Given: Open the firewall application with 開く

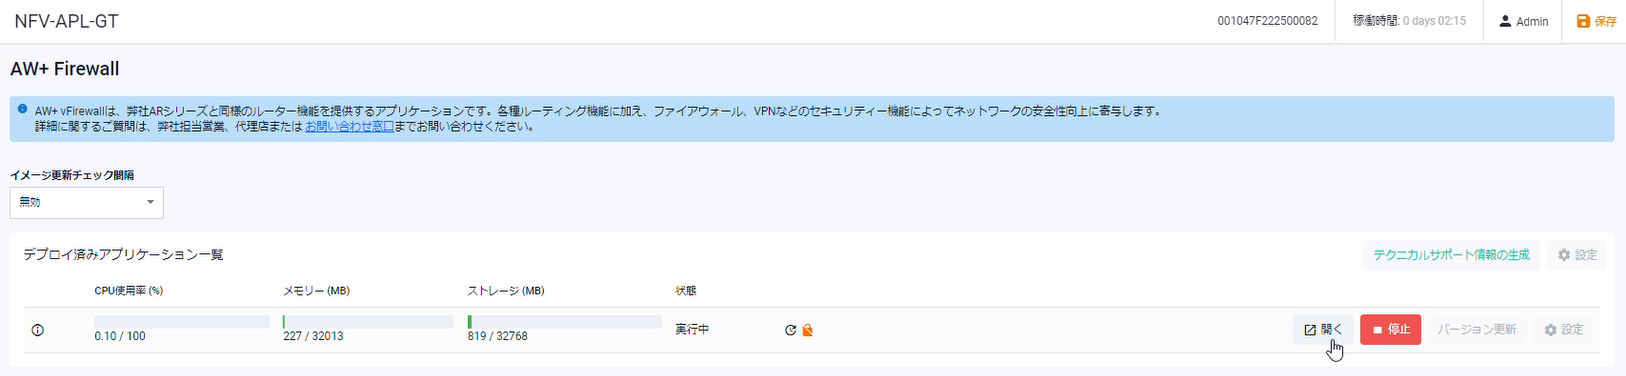Looking at the screenshot, I should click(1323, 329).
